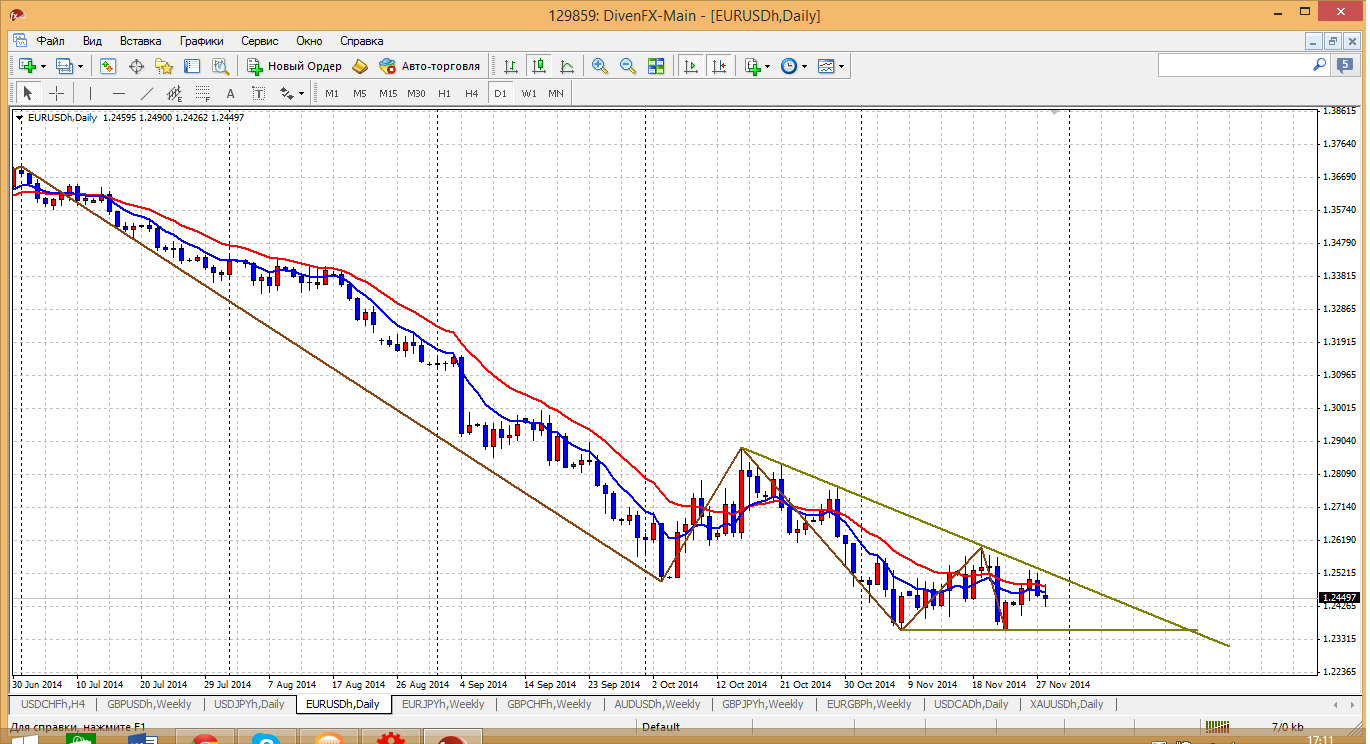
Task: Expand the new chart dropdown arrow
Action: pos(43,66)
